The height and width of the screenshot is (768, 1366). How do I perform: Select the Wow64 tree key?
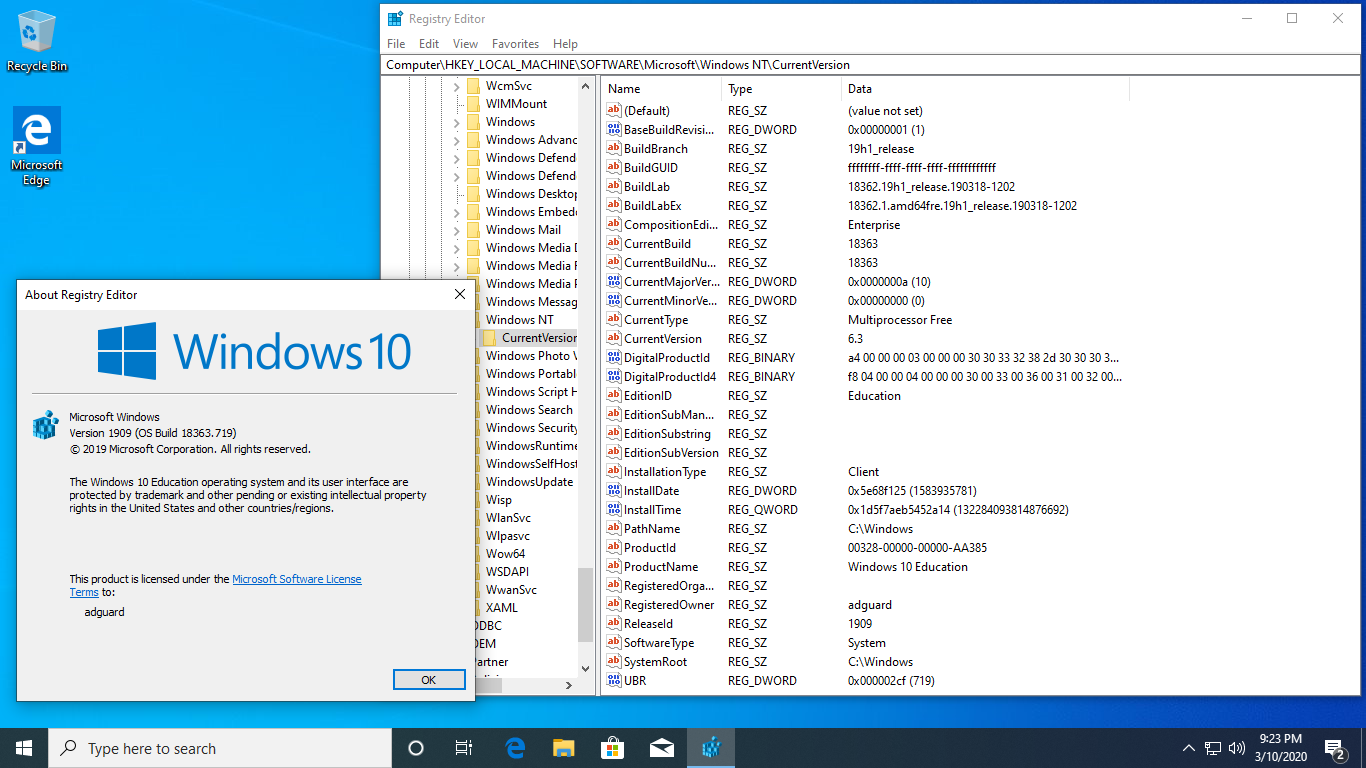coord(505,554)
